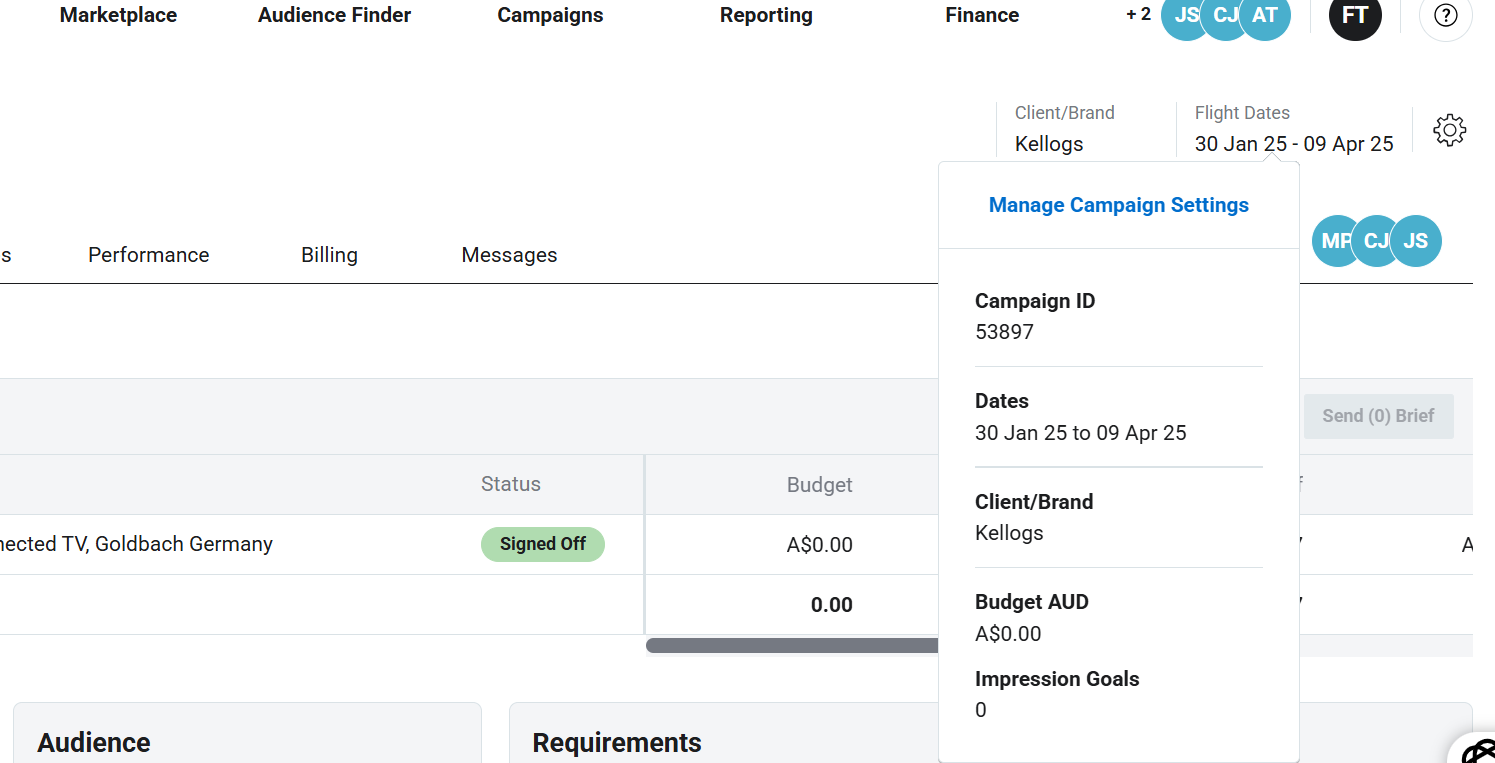Click the +2 additional users indicator
The width and height of the screenshot is (1495, 763).
[x=1138, y=15]
